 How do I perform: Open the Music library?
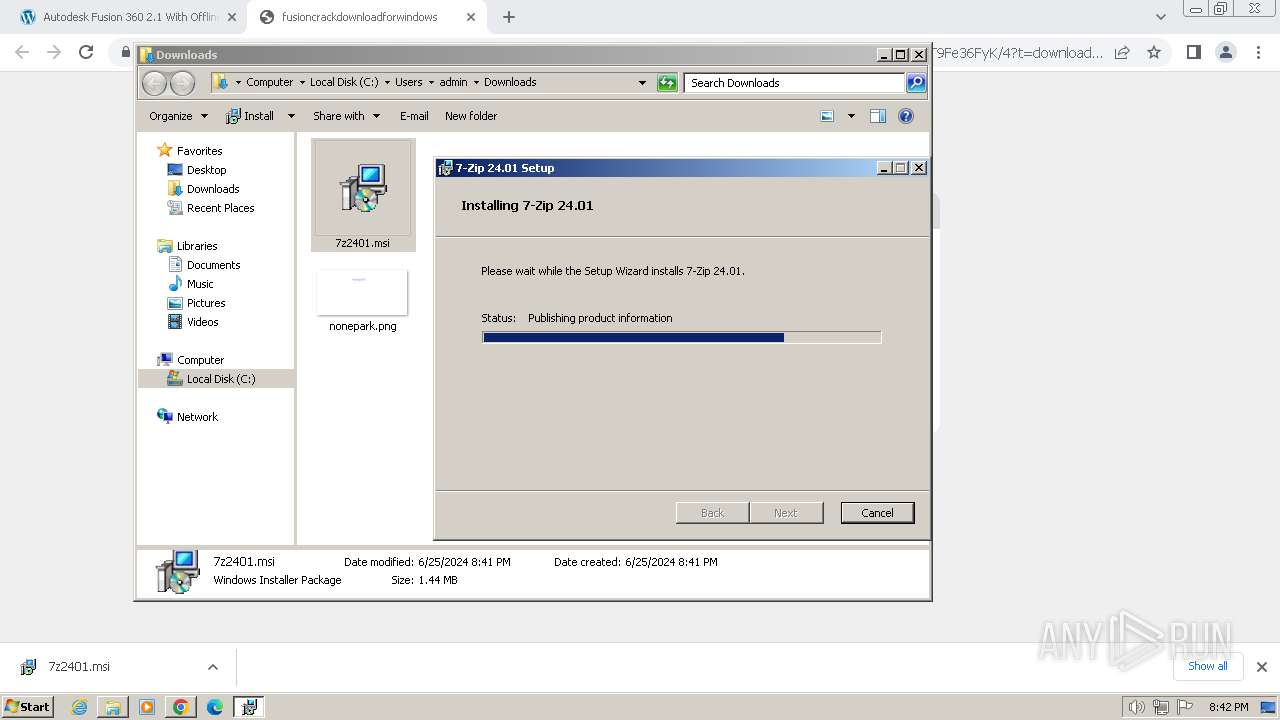point(200,284)
